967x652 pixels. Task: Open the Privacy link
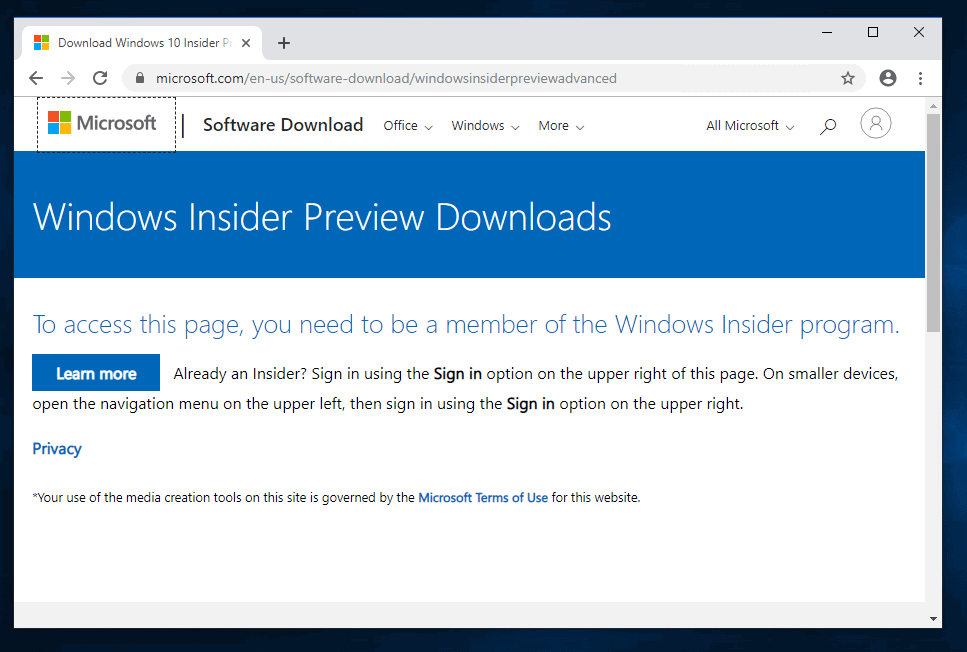(57, 449)
